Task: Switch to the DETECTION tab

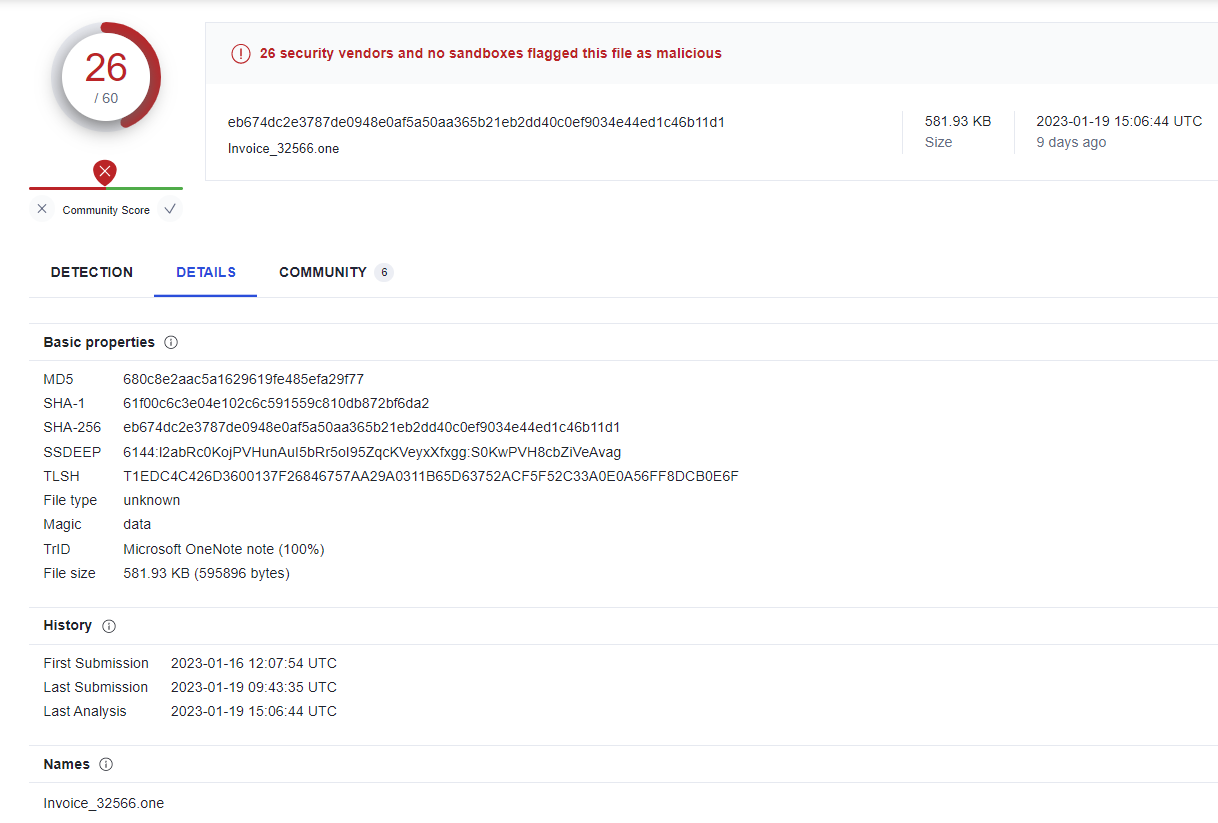Action: coord(92,272)
